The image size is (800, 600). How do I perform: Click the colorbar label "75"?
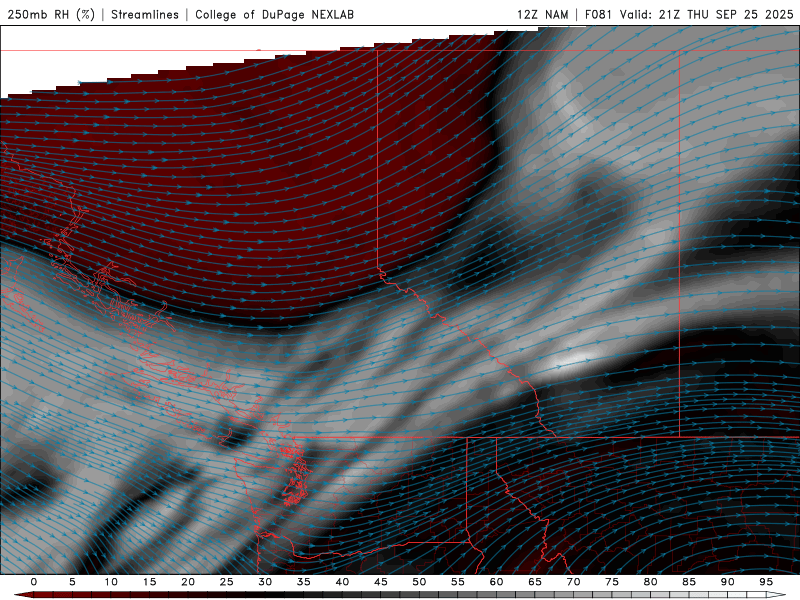click(612, 582)
